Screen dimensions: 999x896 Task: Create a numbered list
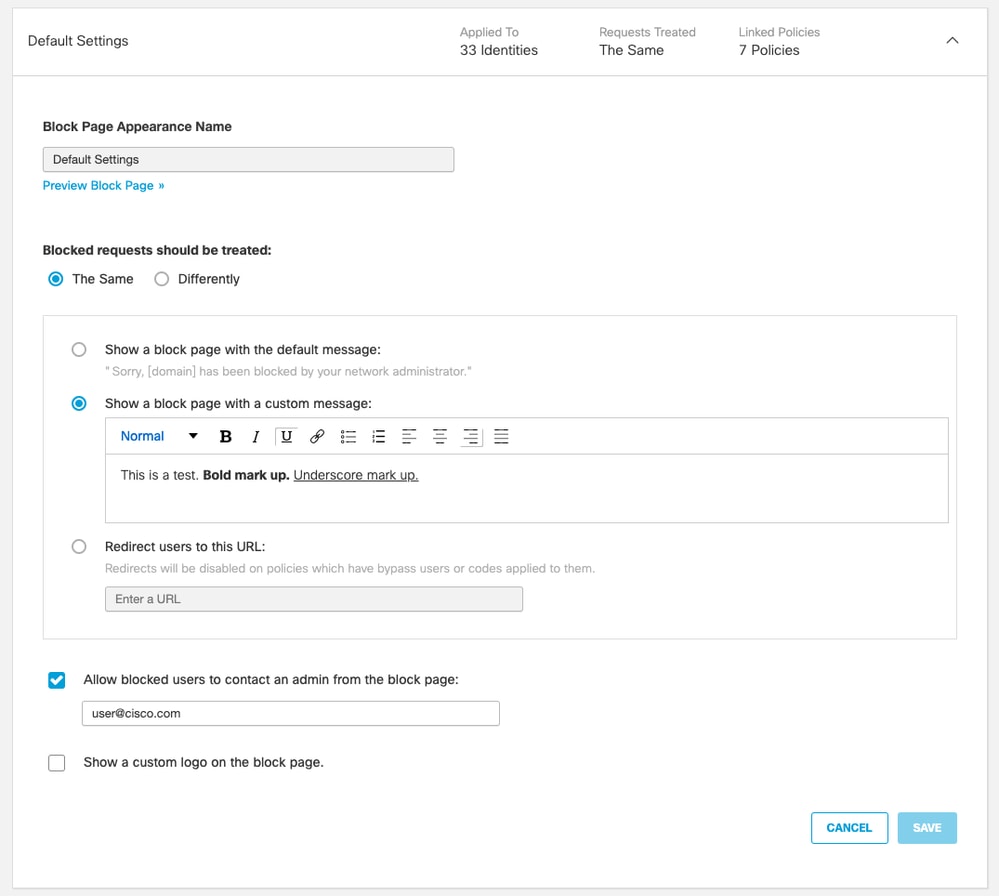point(378,436)
